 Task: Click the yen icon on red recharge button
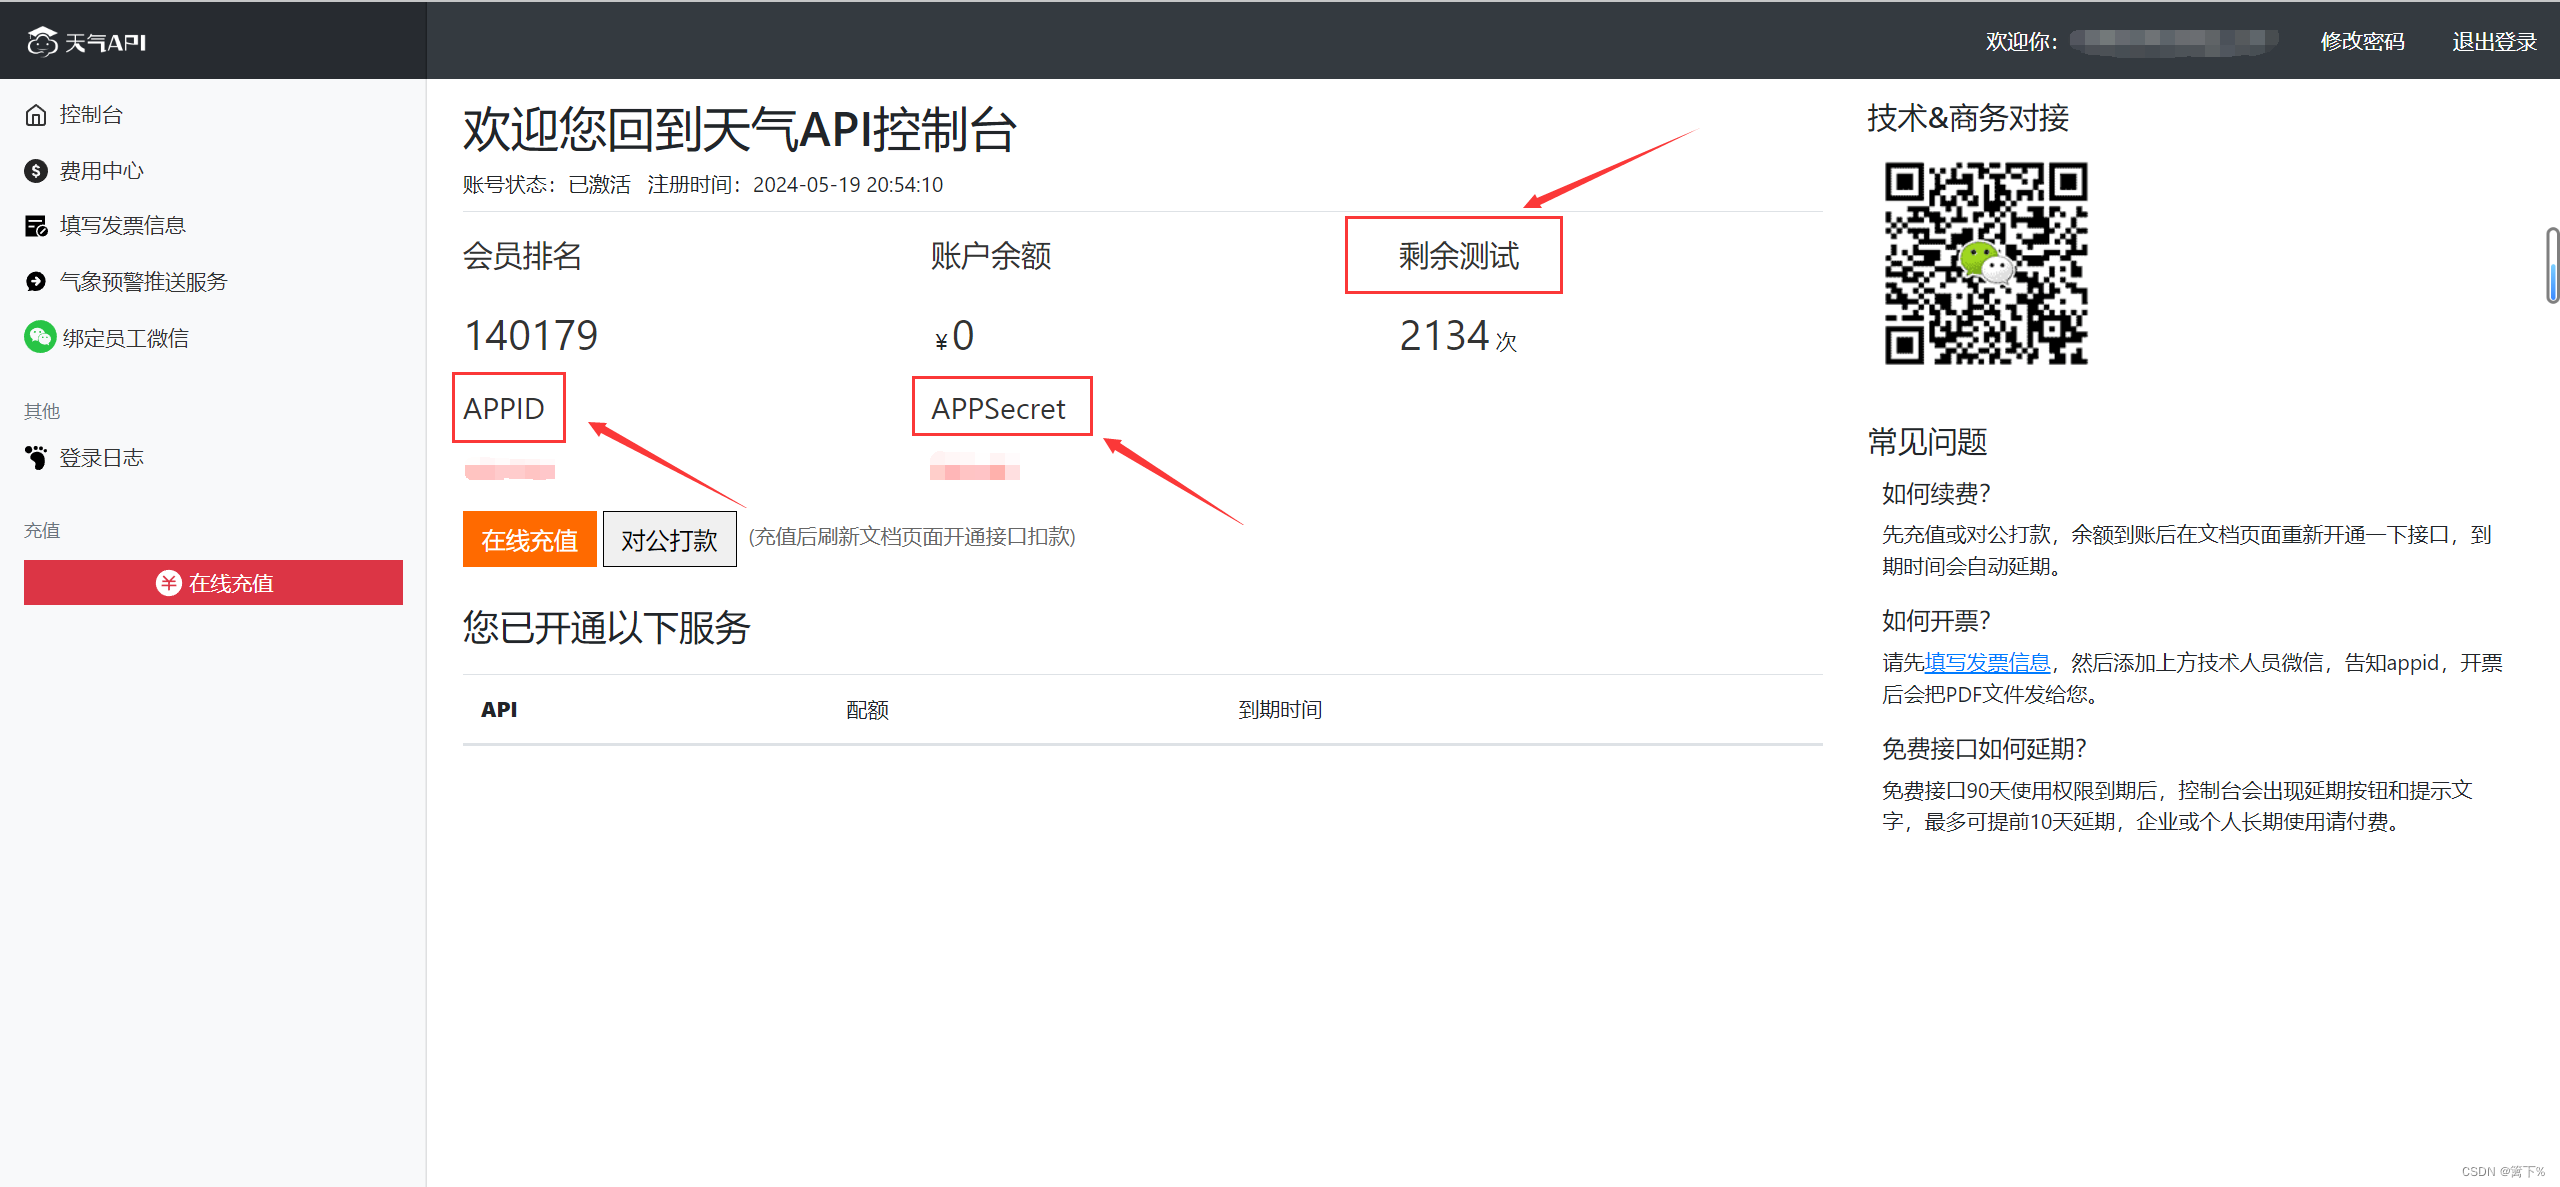click(x=168, y=583)
